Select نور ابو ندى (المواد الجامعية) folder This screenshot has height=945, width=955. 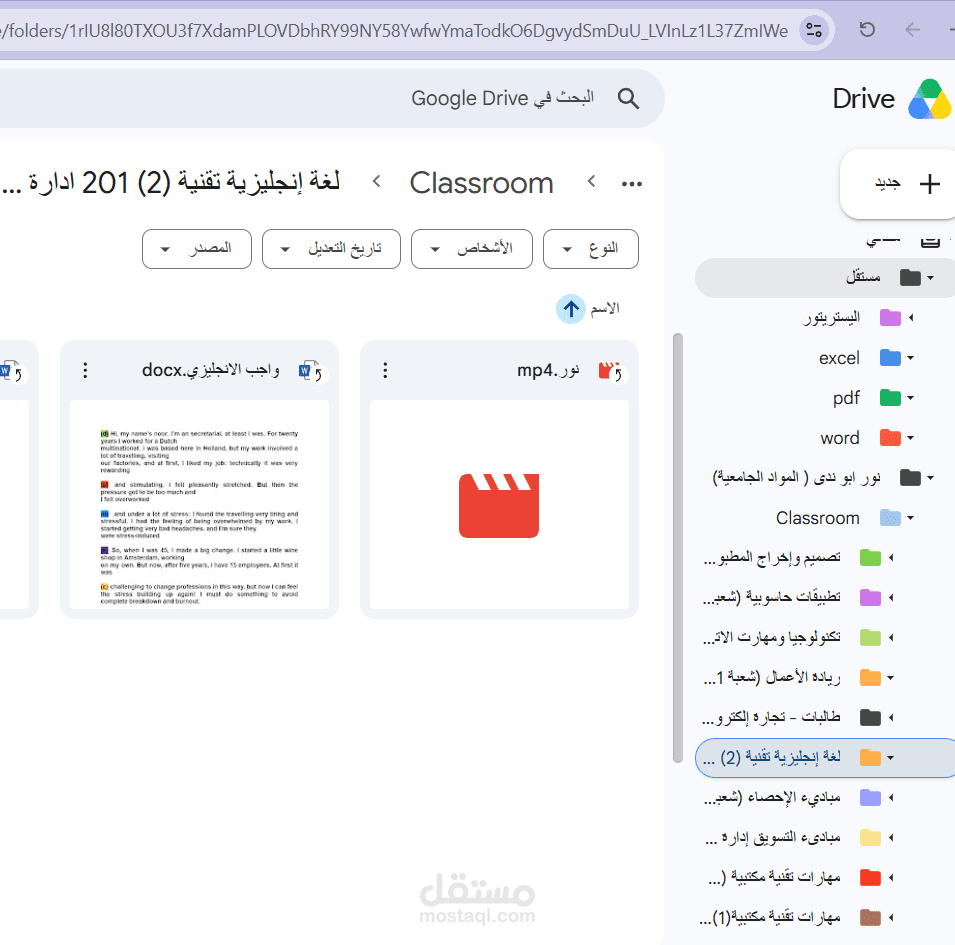pyautogui.click(x=797, y=477)
